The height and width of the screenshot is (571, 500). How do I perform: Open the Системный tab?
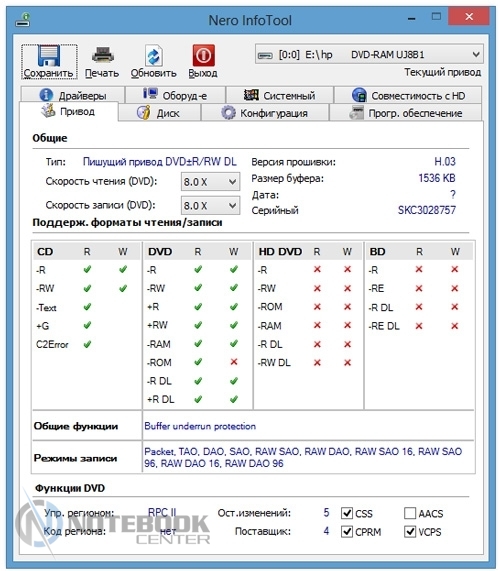(x=280, y=95)
